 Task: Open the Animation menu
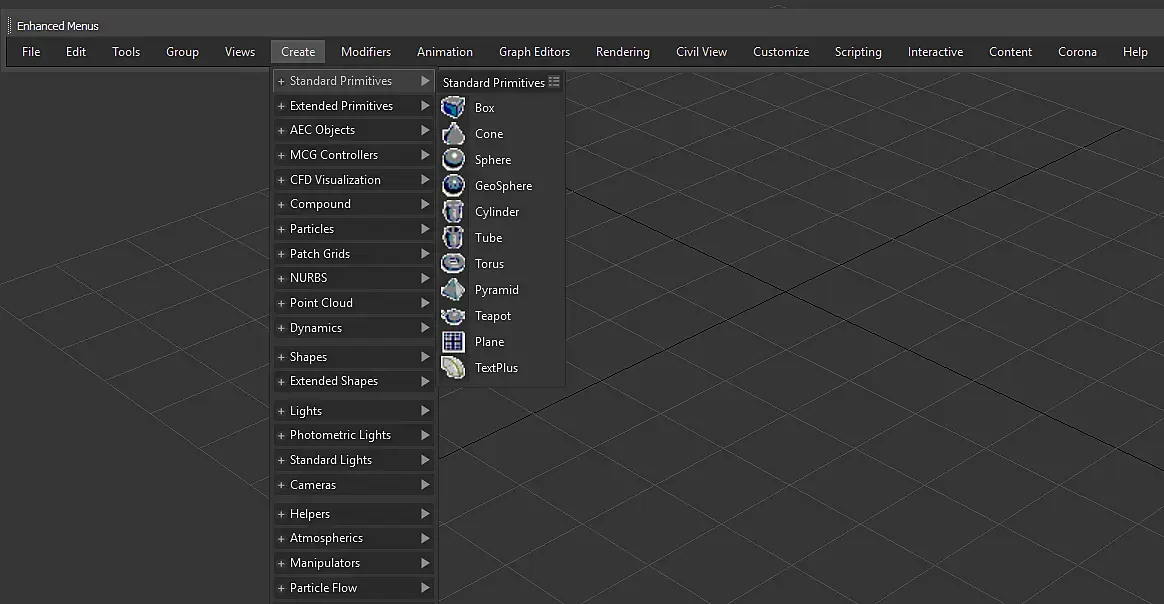445,52
